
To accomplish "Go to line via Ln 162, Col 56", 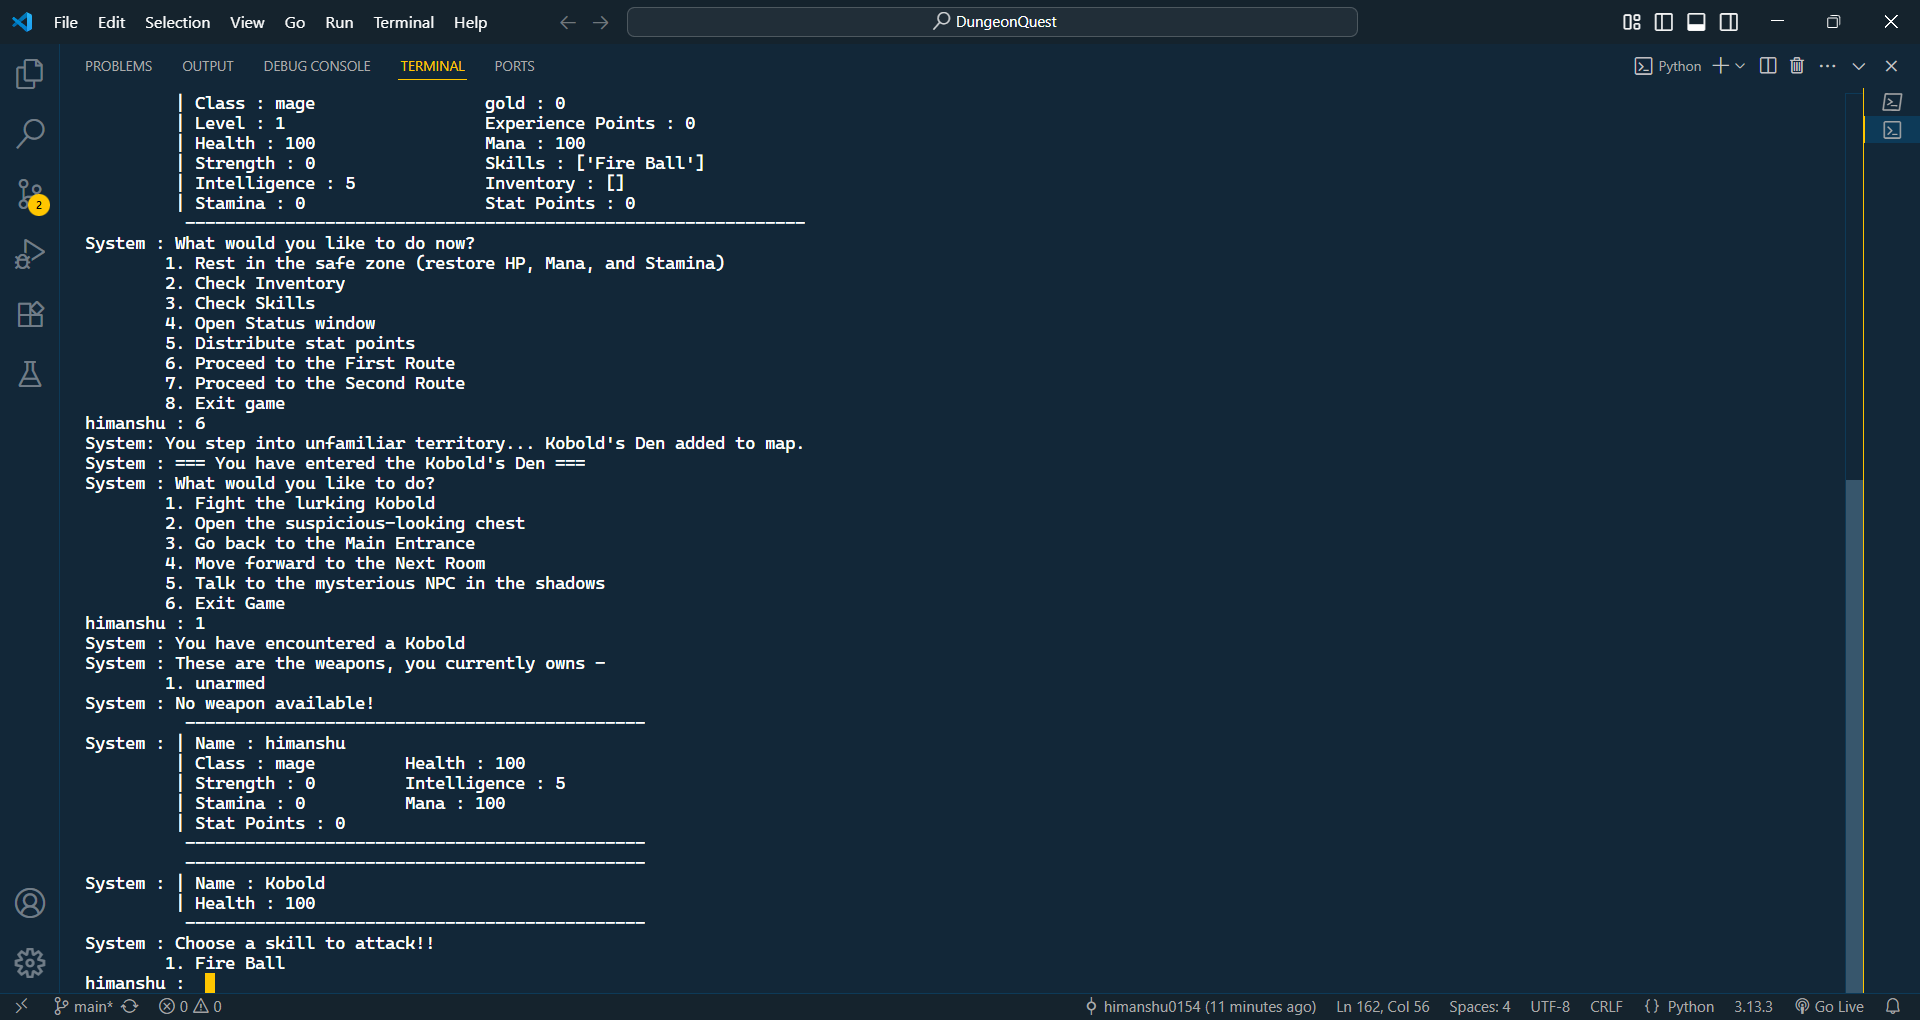I will pos(1383,1007).
